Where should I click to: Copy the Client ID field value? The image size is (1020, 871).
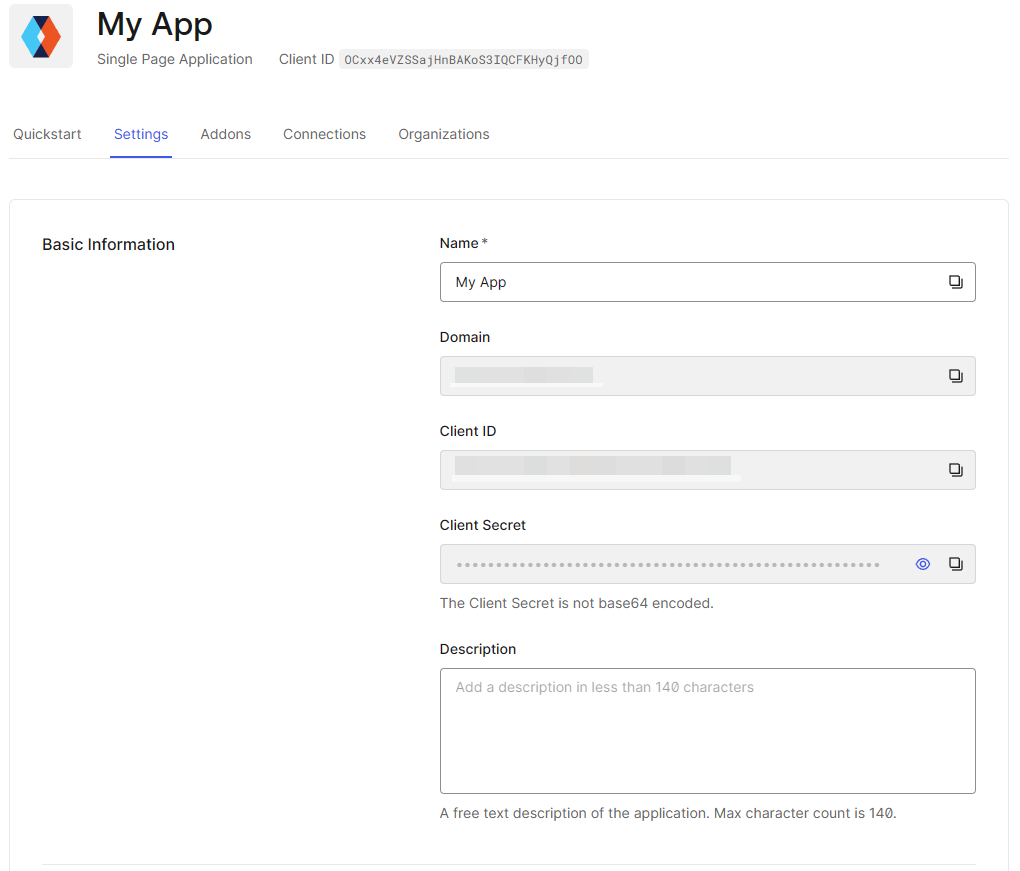pos(955,470)
